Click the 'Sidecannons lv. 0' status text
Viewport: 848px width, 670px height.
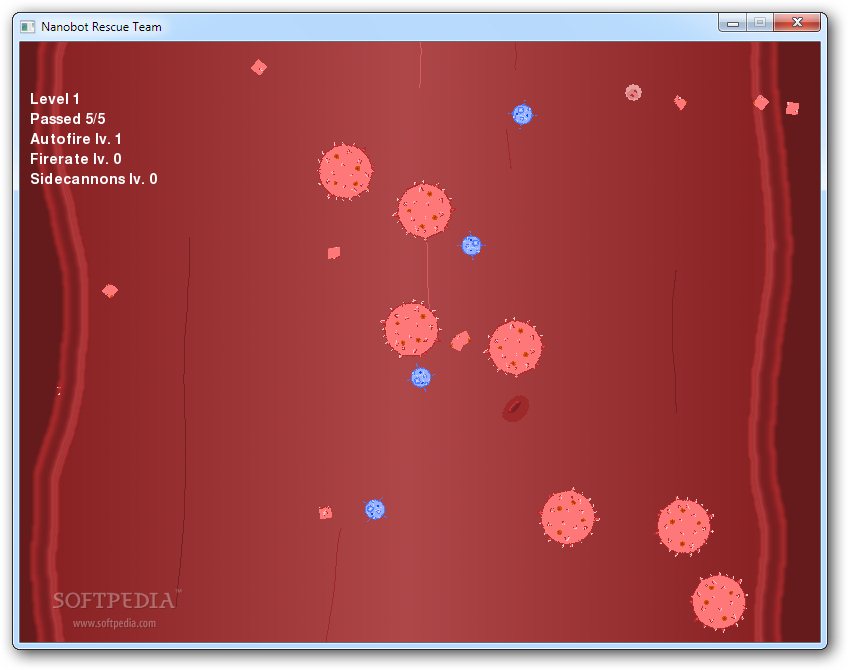coord(94,179)
